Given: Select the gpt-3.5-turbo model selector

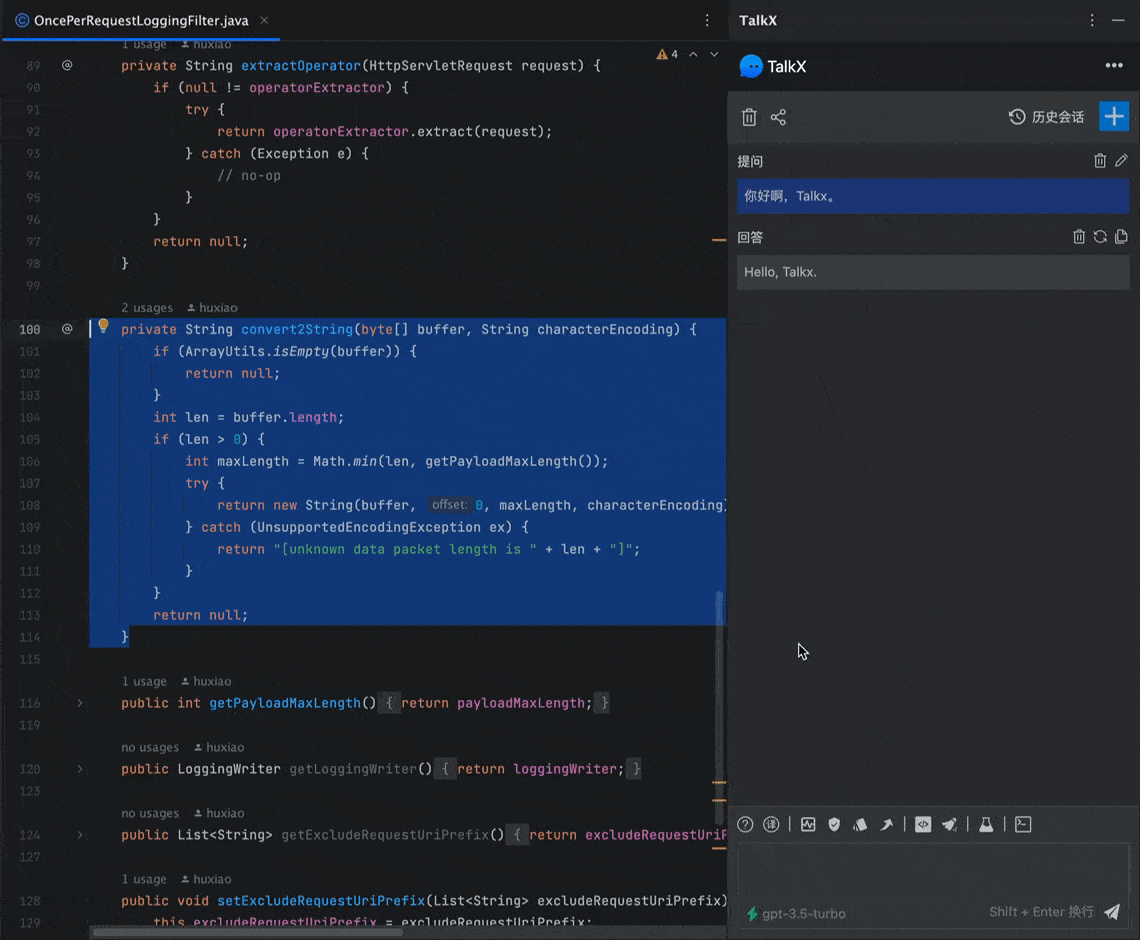Looking at the screenshot, I should click(796, 914).
